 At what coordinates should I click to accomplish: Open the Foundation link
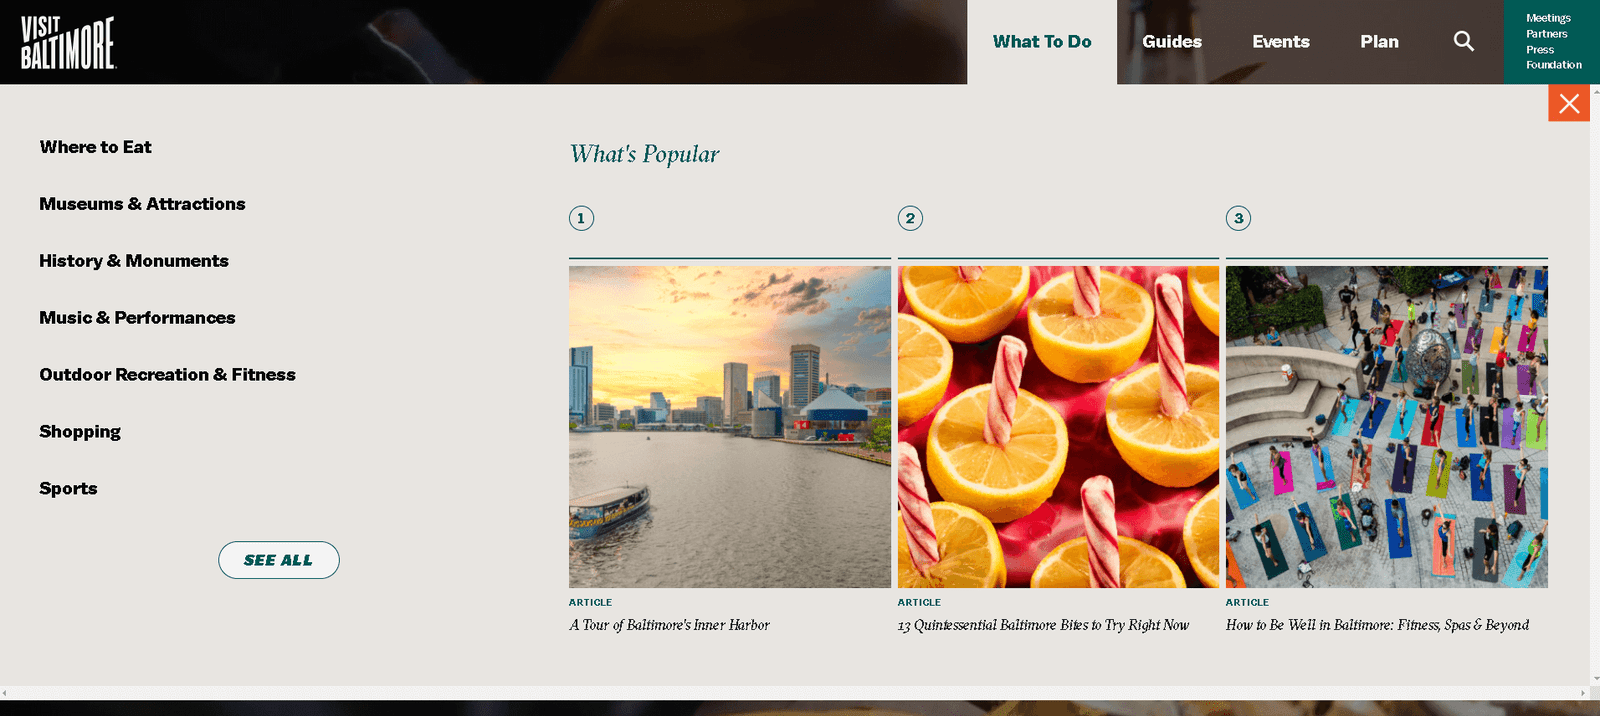[1554, 65]
